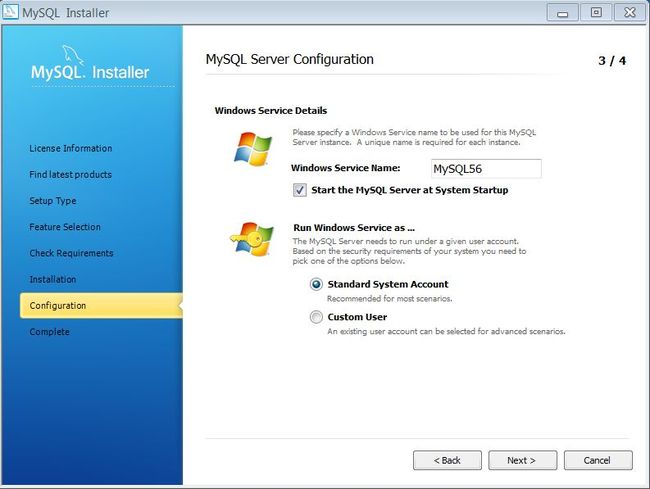650x489 pixels.
Task: Close the MySQL Installer window
Action: 630,13
